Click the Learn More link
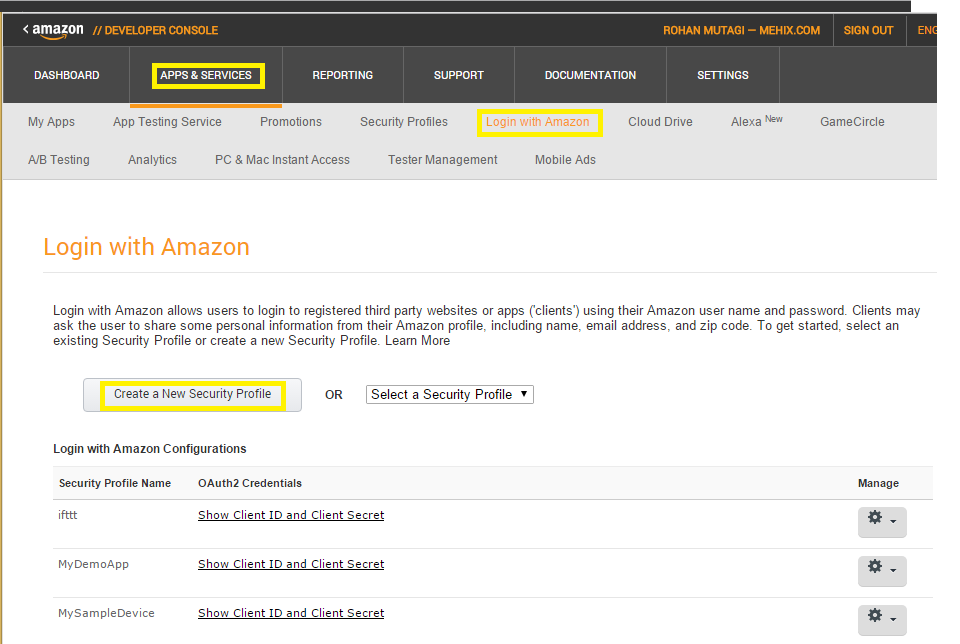Viewport: 960px width, 644px height. [x=418, y=341]
